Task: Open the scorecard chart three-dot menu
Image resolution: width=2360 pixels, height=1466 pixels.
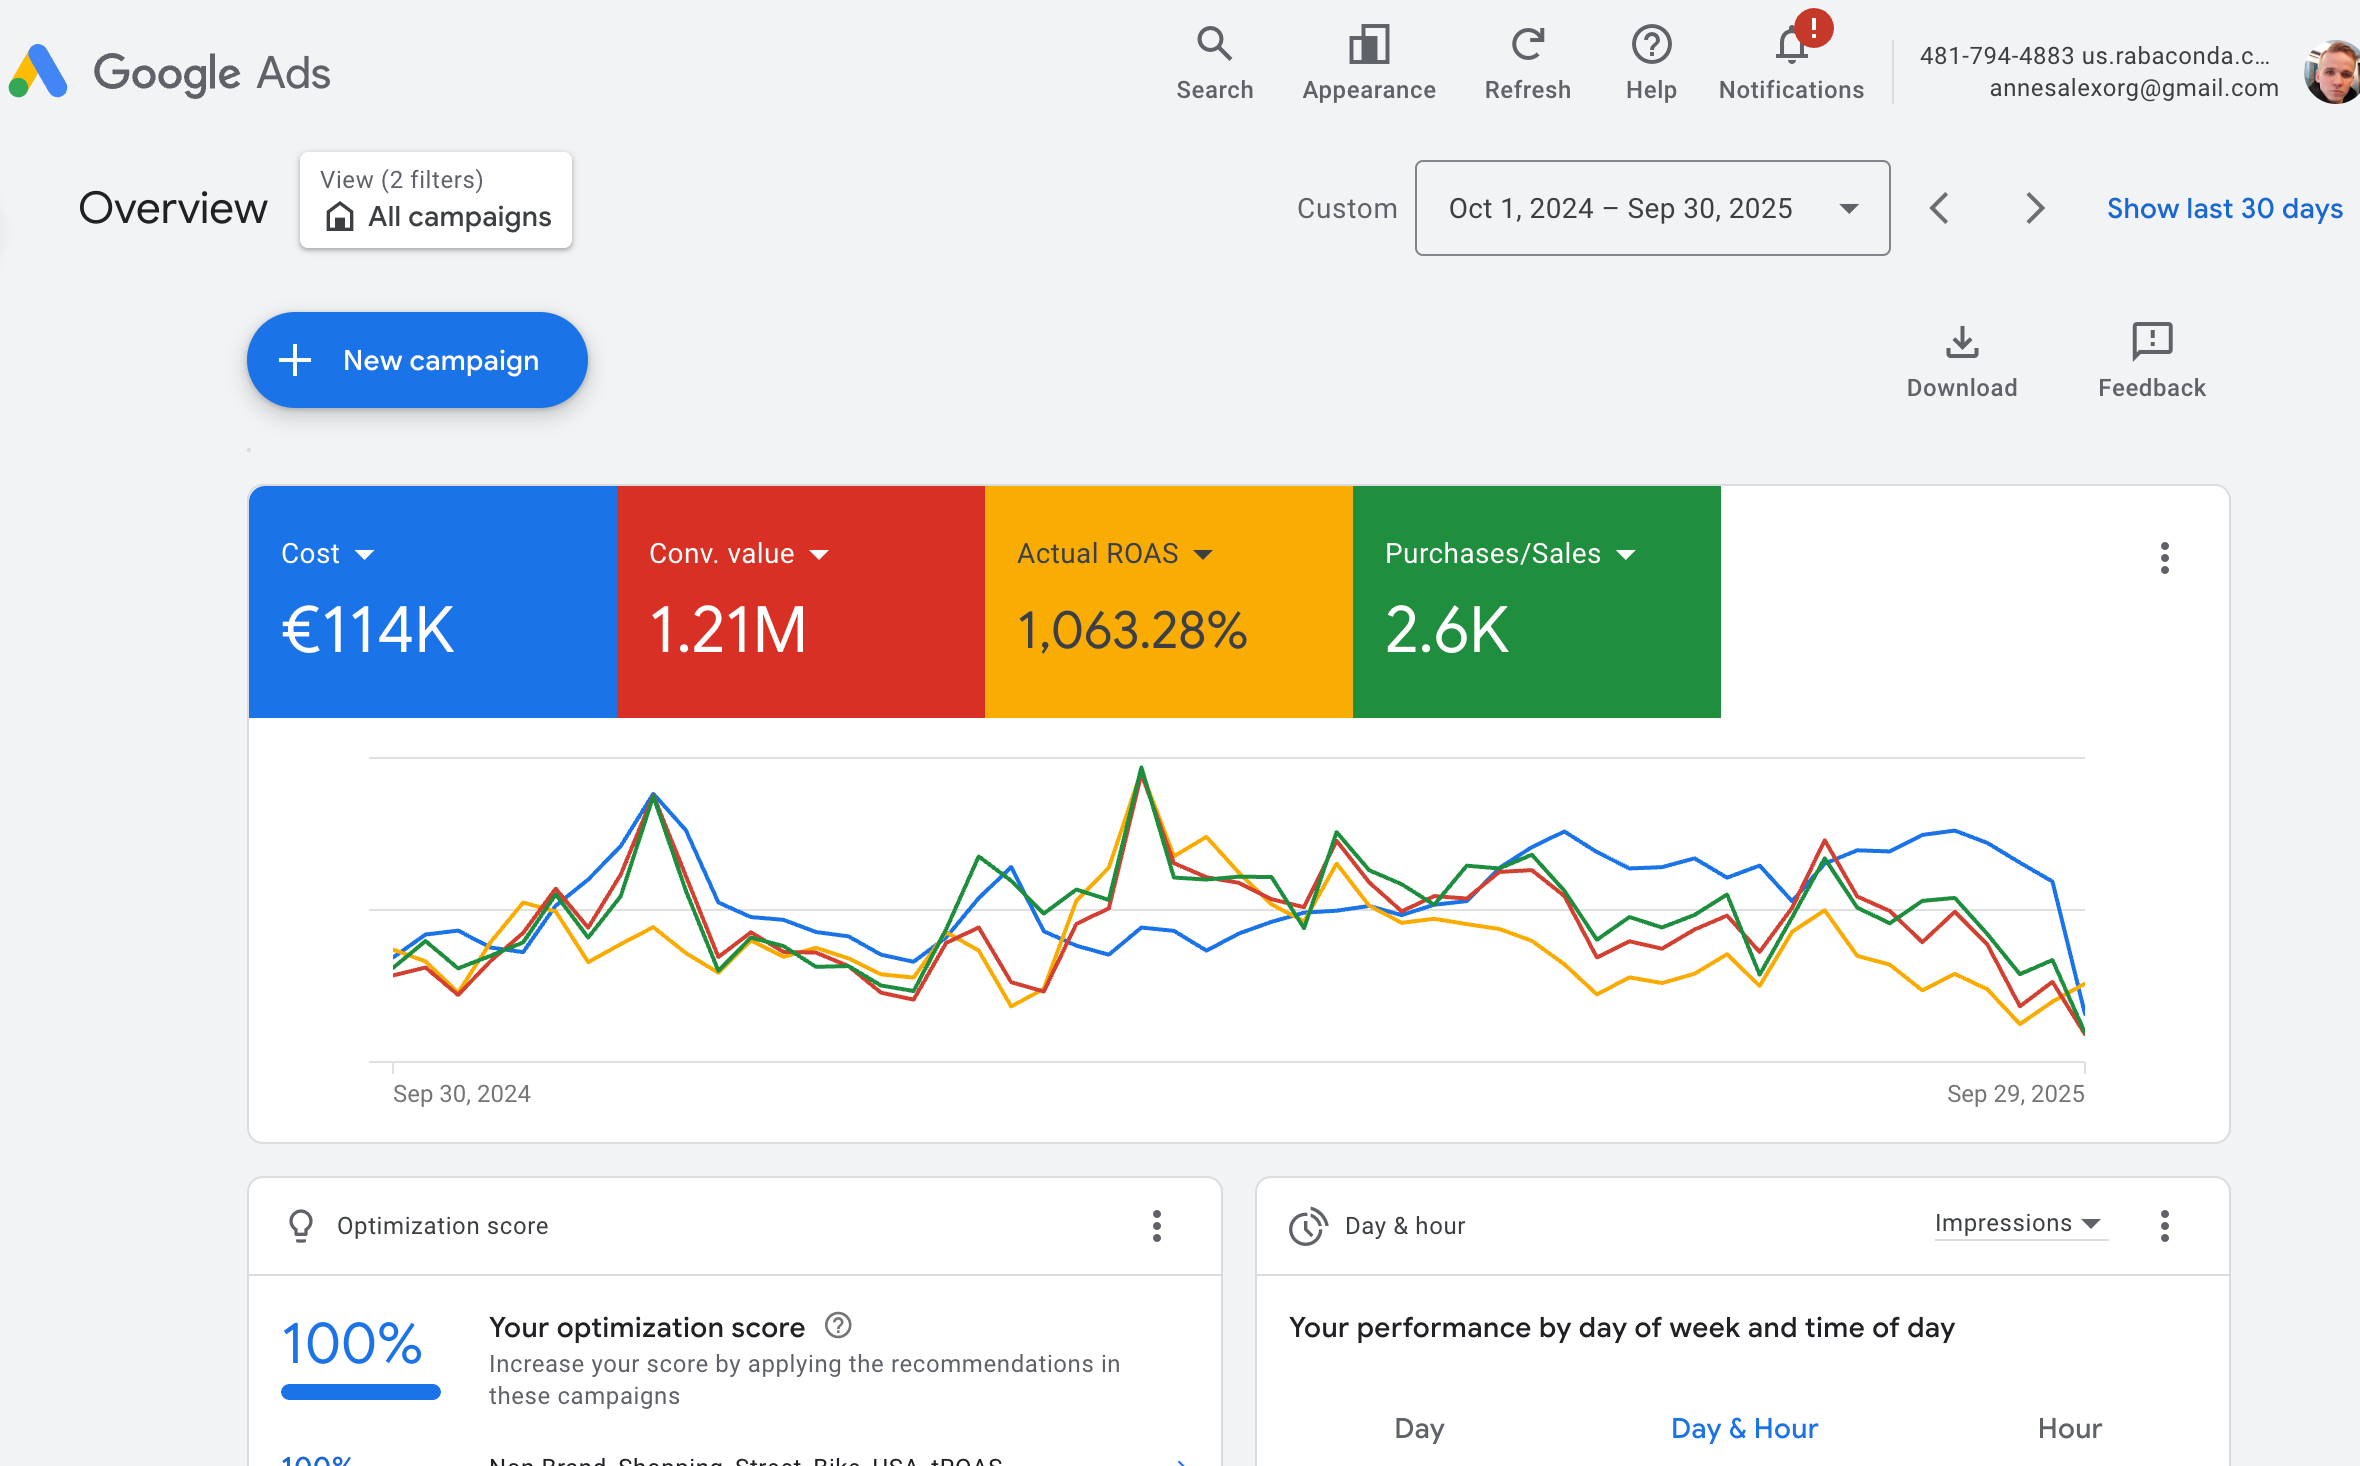Action: coord(2164,558)
